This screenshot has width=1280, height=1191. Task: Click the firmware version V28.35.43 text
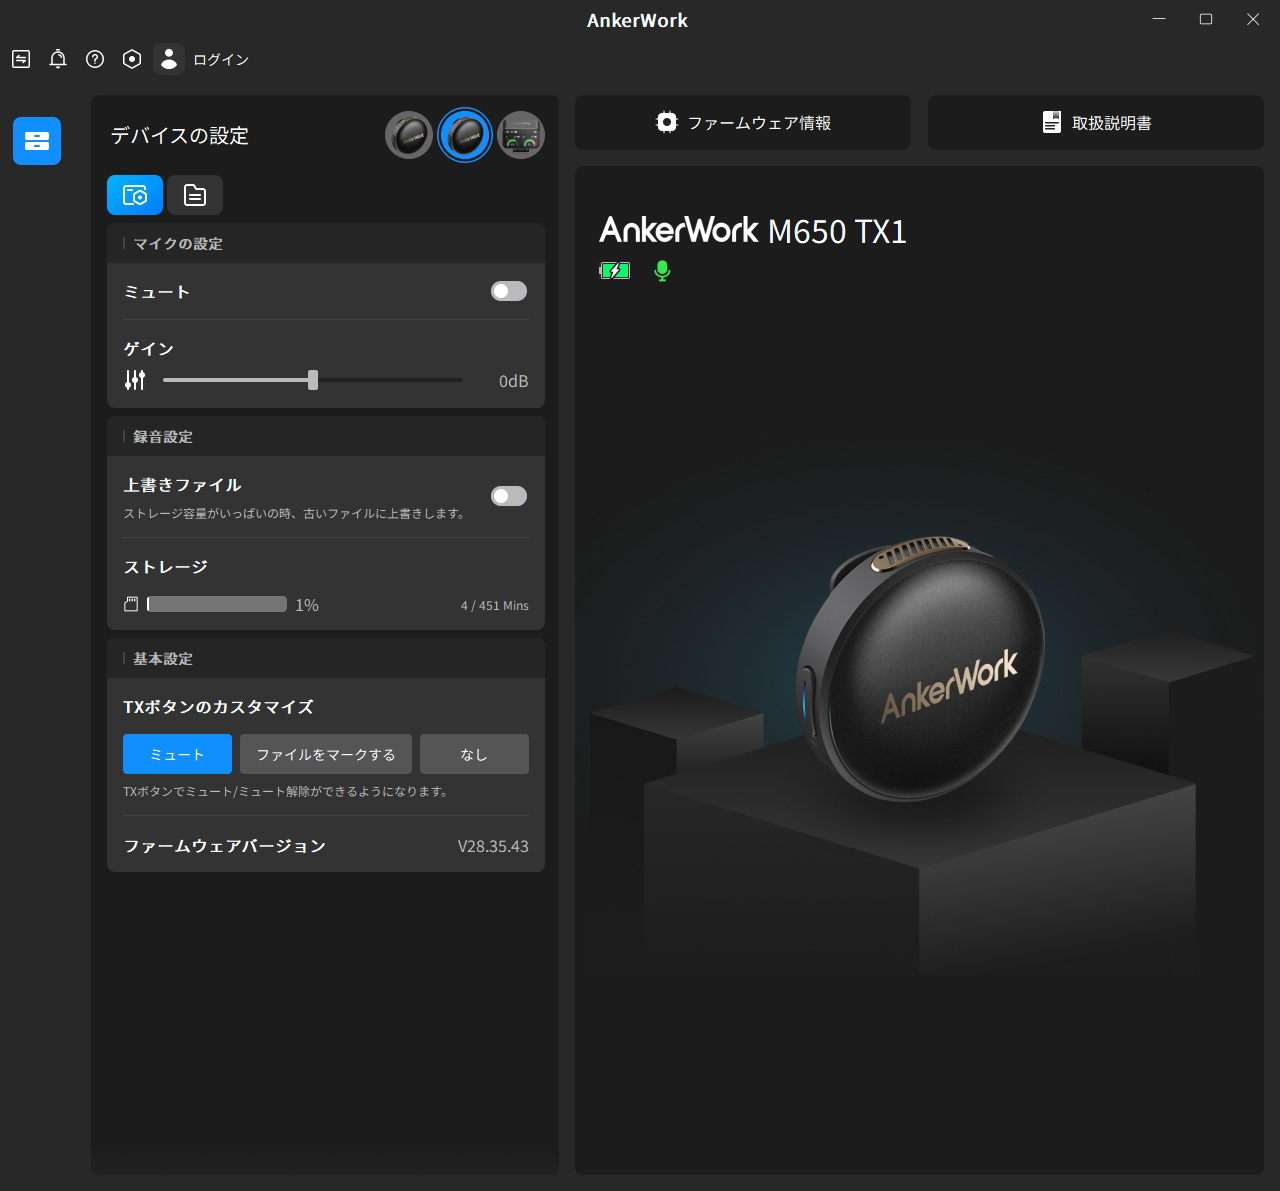(493, 846)
